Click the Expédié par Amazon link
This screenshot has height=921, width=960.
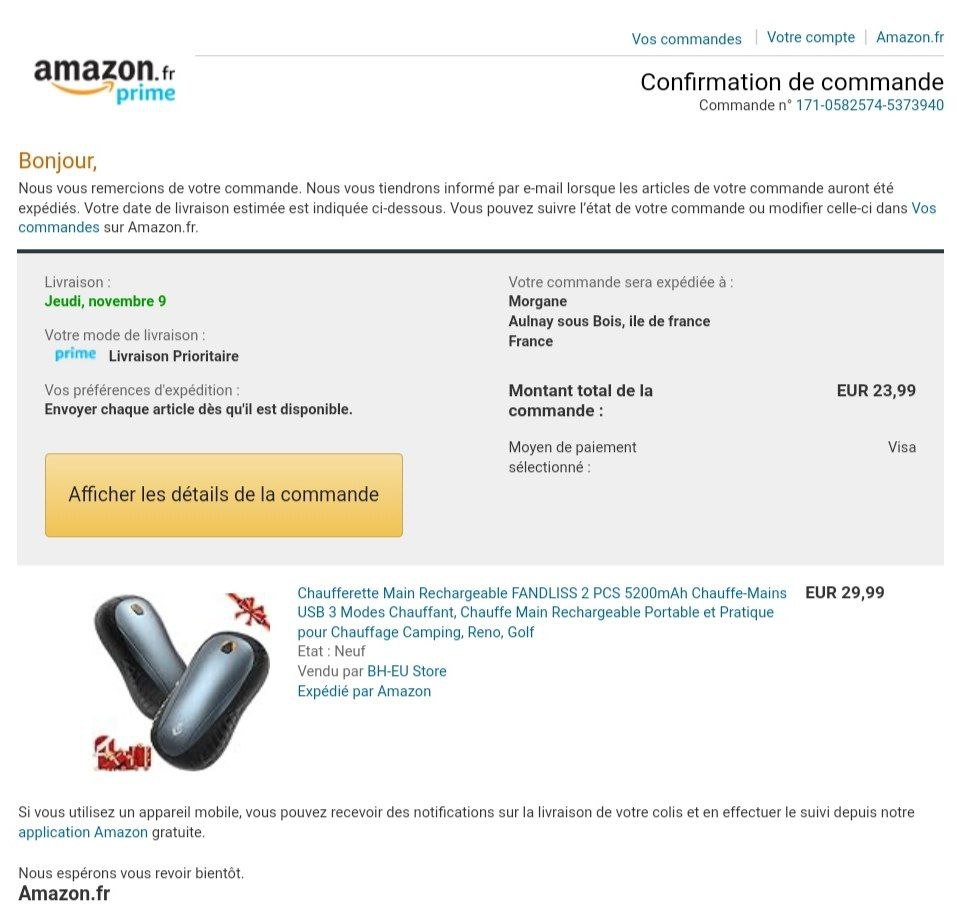pos(364,691)
